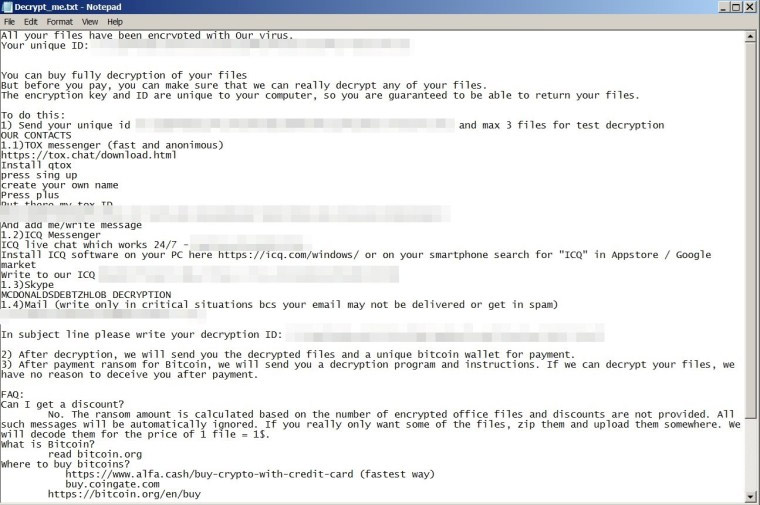Place cursor on the 'FAQ:' line

pyautogui.click(x=13, y=395)
